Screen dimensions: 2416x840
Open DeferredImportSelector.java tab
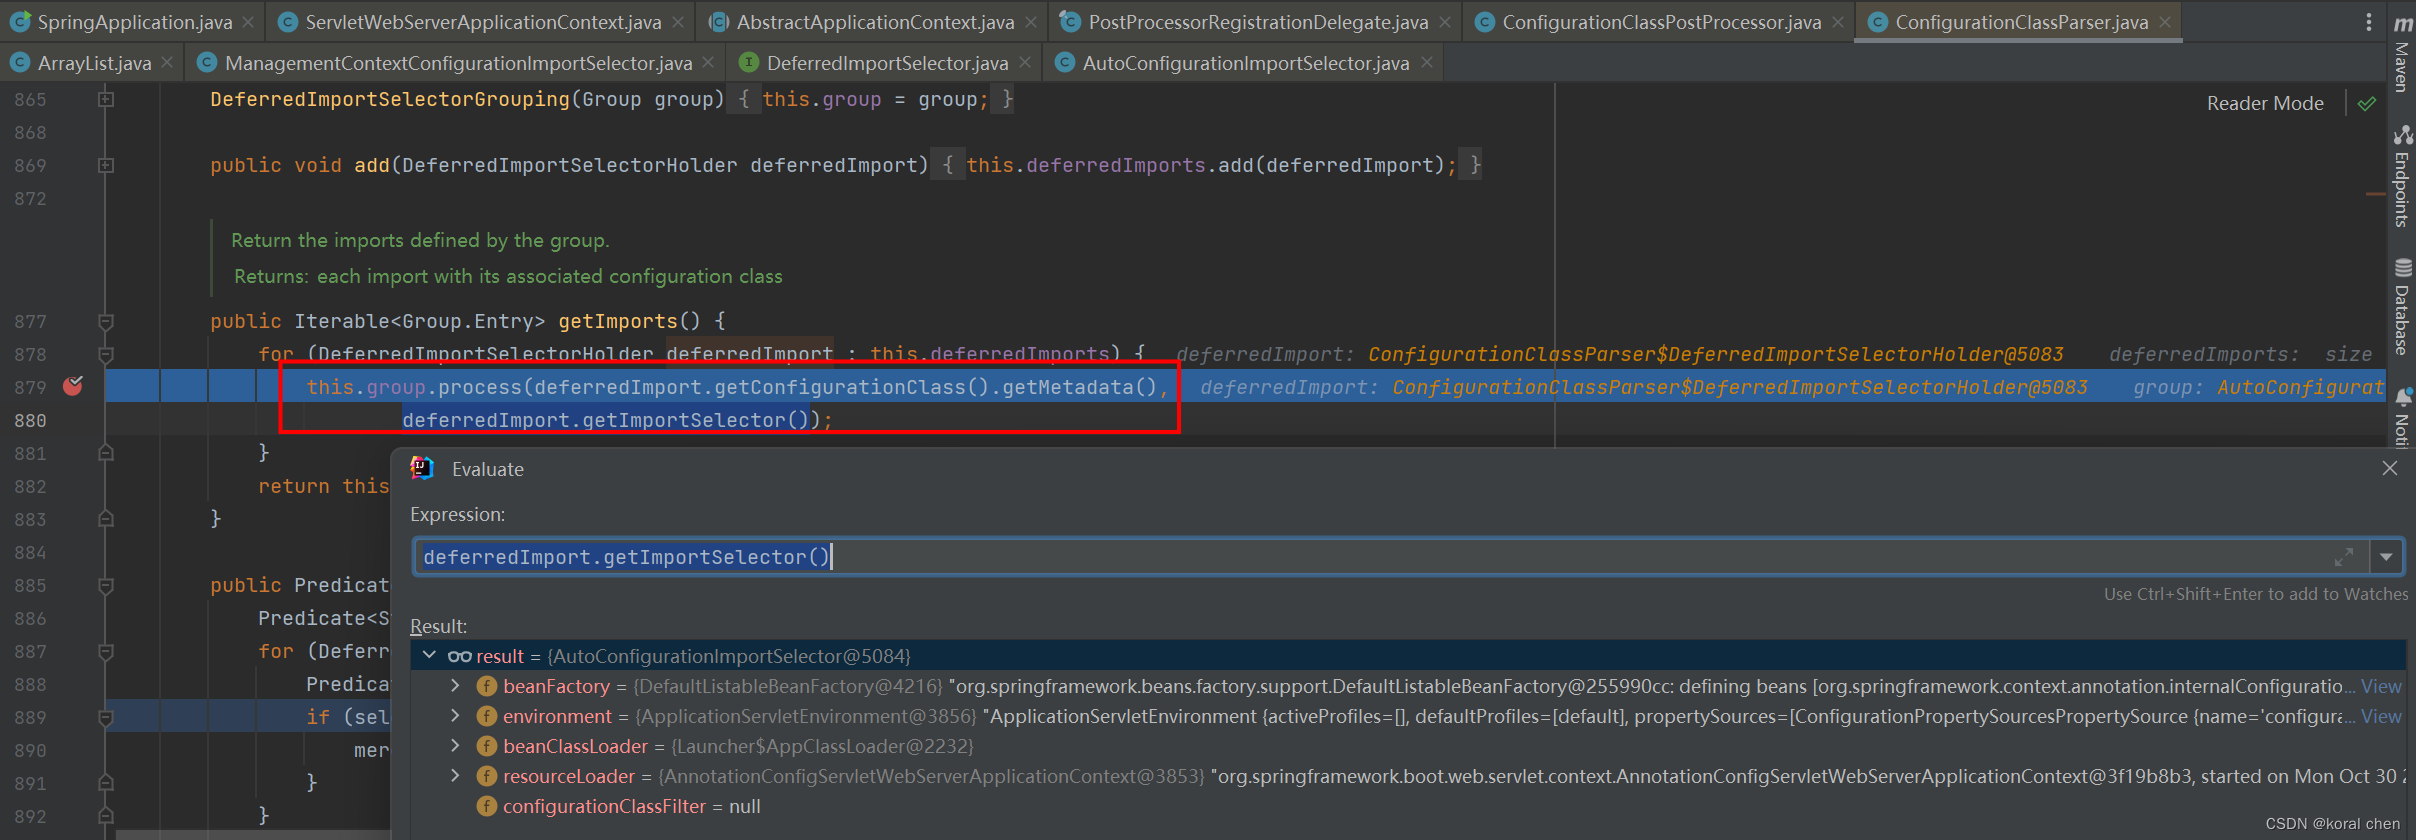pyautogui.click(x=887, y=63)
